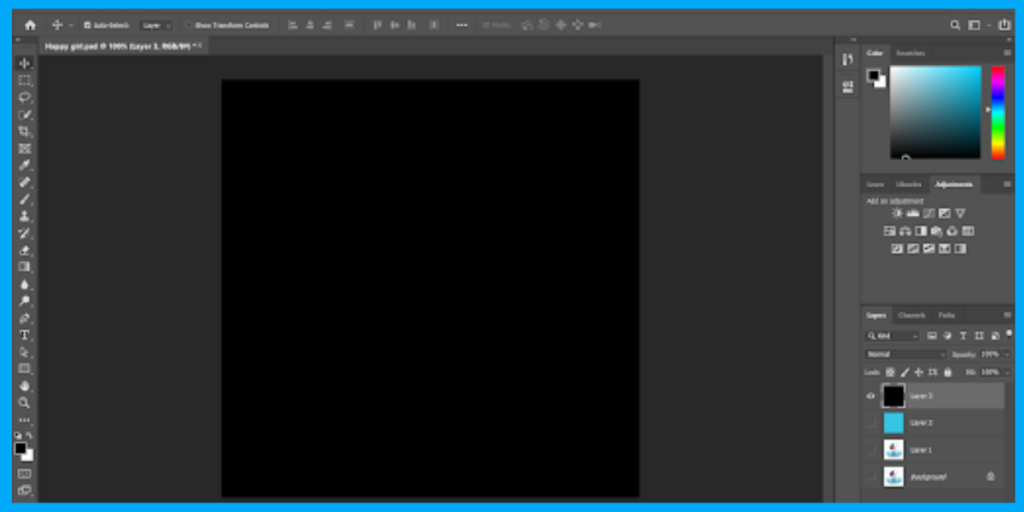Select the History Brush tool
The width and height of the screenshot is (1024, 512).
point(24,233)
